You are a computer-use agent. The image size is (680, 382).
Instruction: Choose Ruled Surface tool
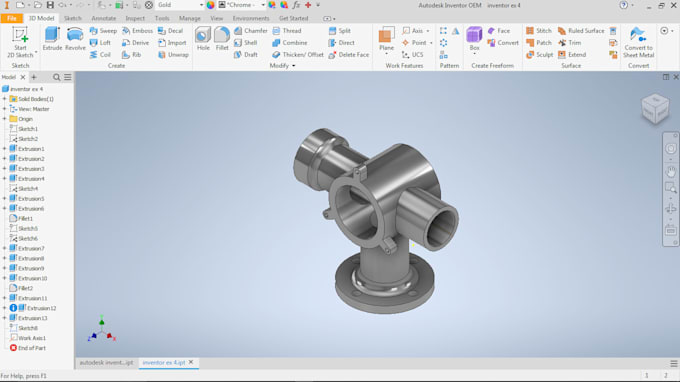[581, 31]
